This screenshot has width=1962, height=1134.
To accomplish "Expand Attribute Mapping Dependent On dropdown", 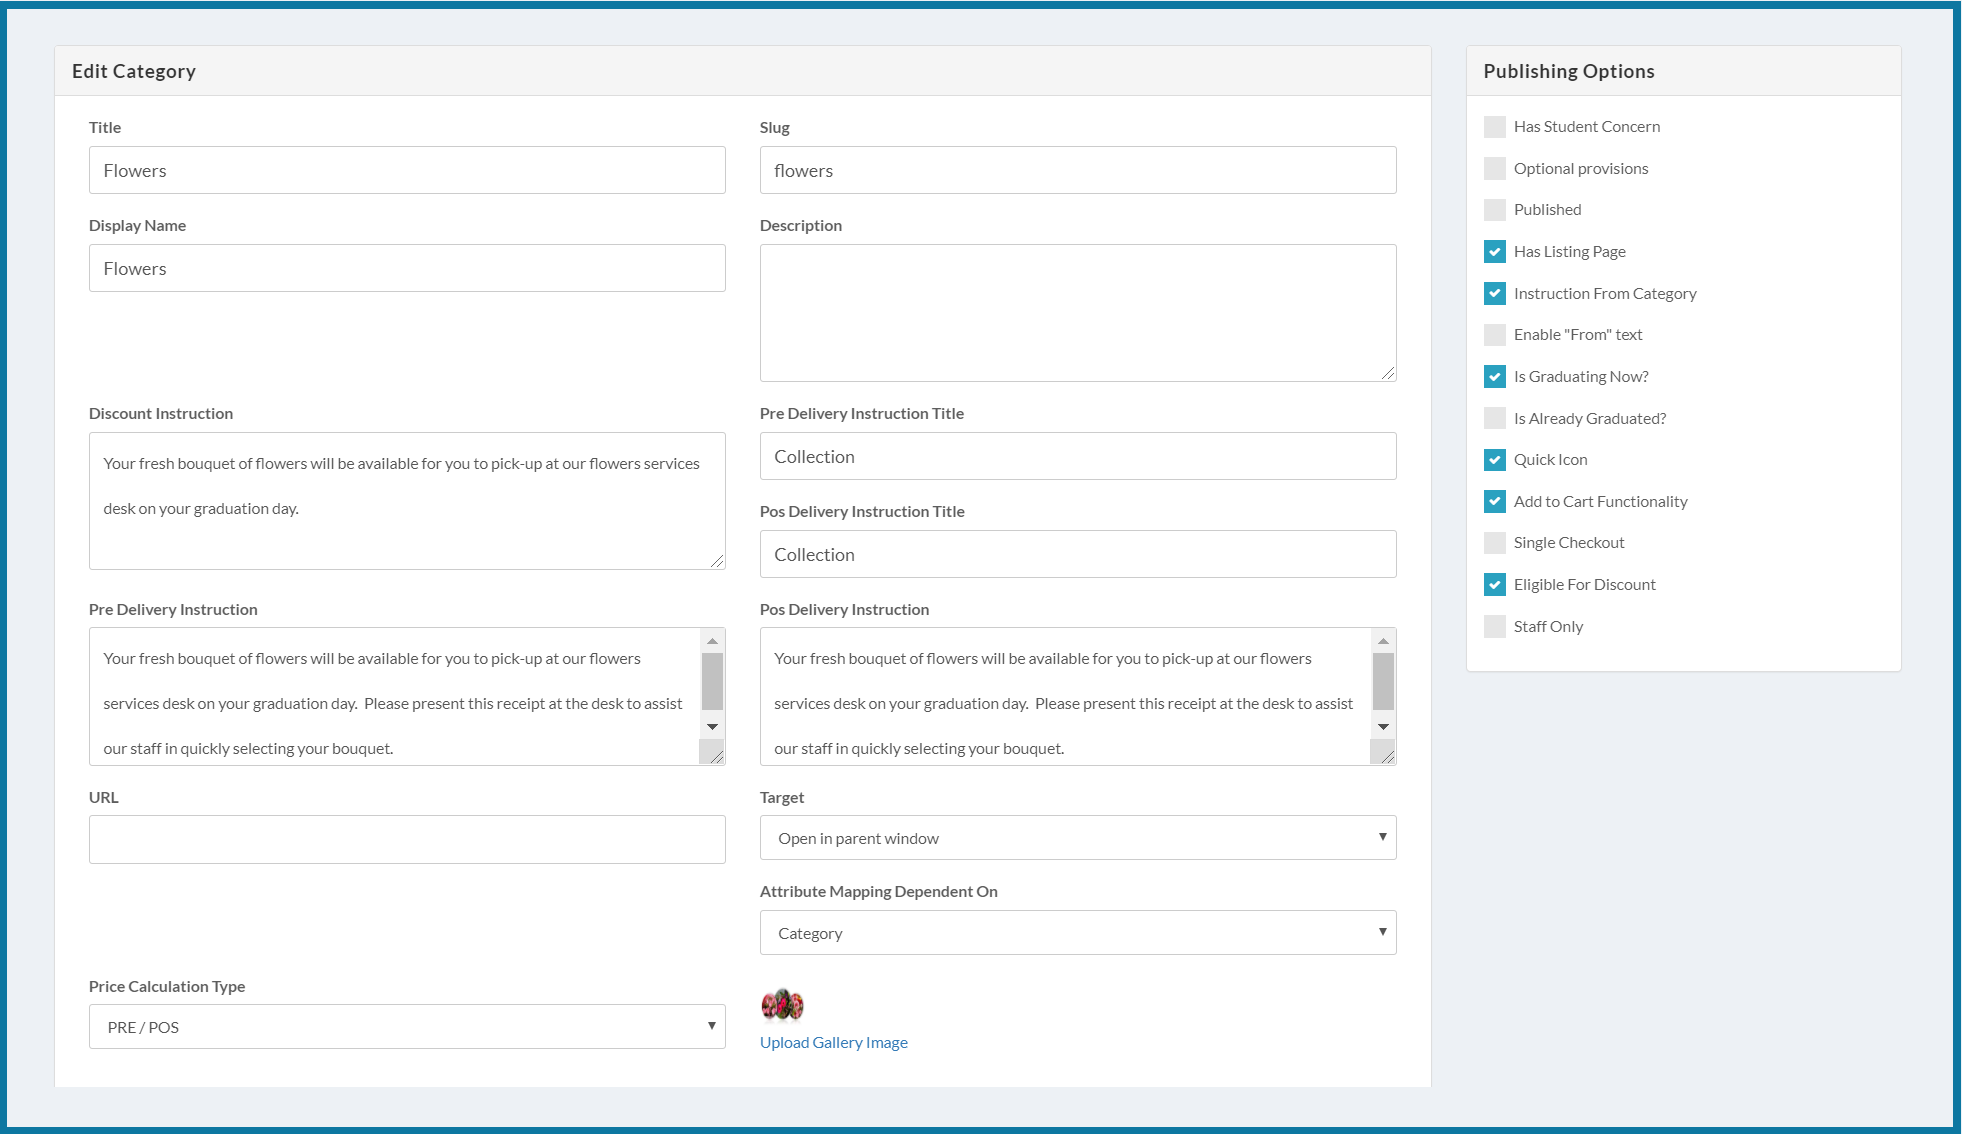I will point(1078,933).
